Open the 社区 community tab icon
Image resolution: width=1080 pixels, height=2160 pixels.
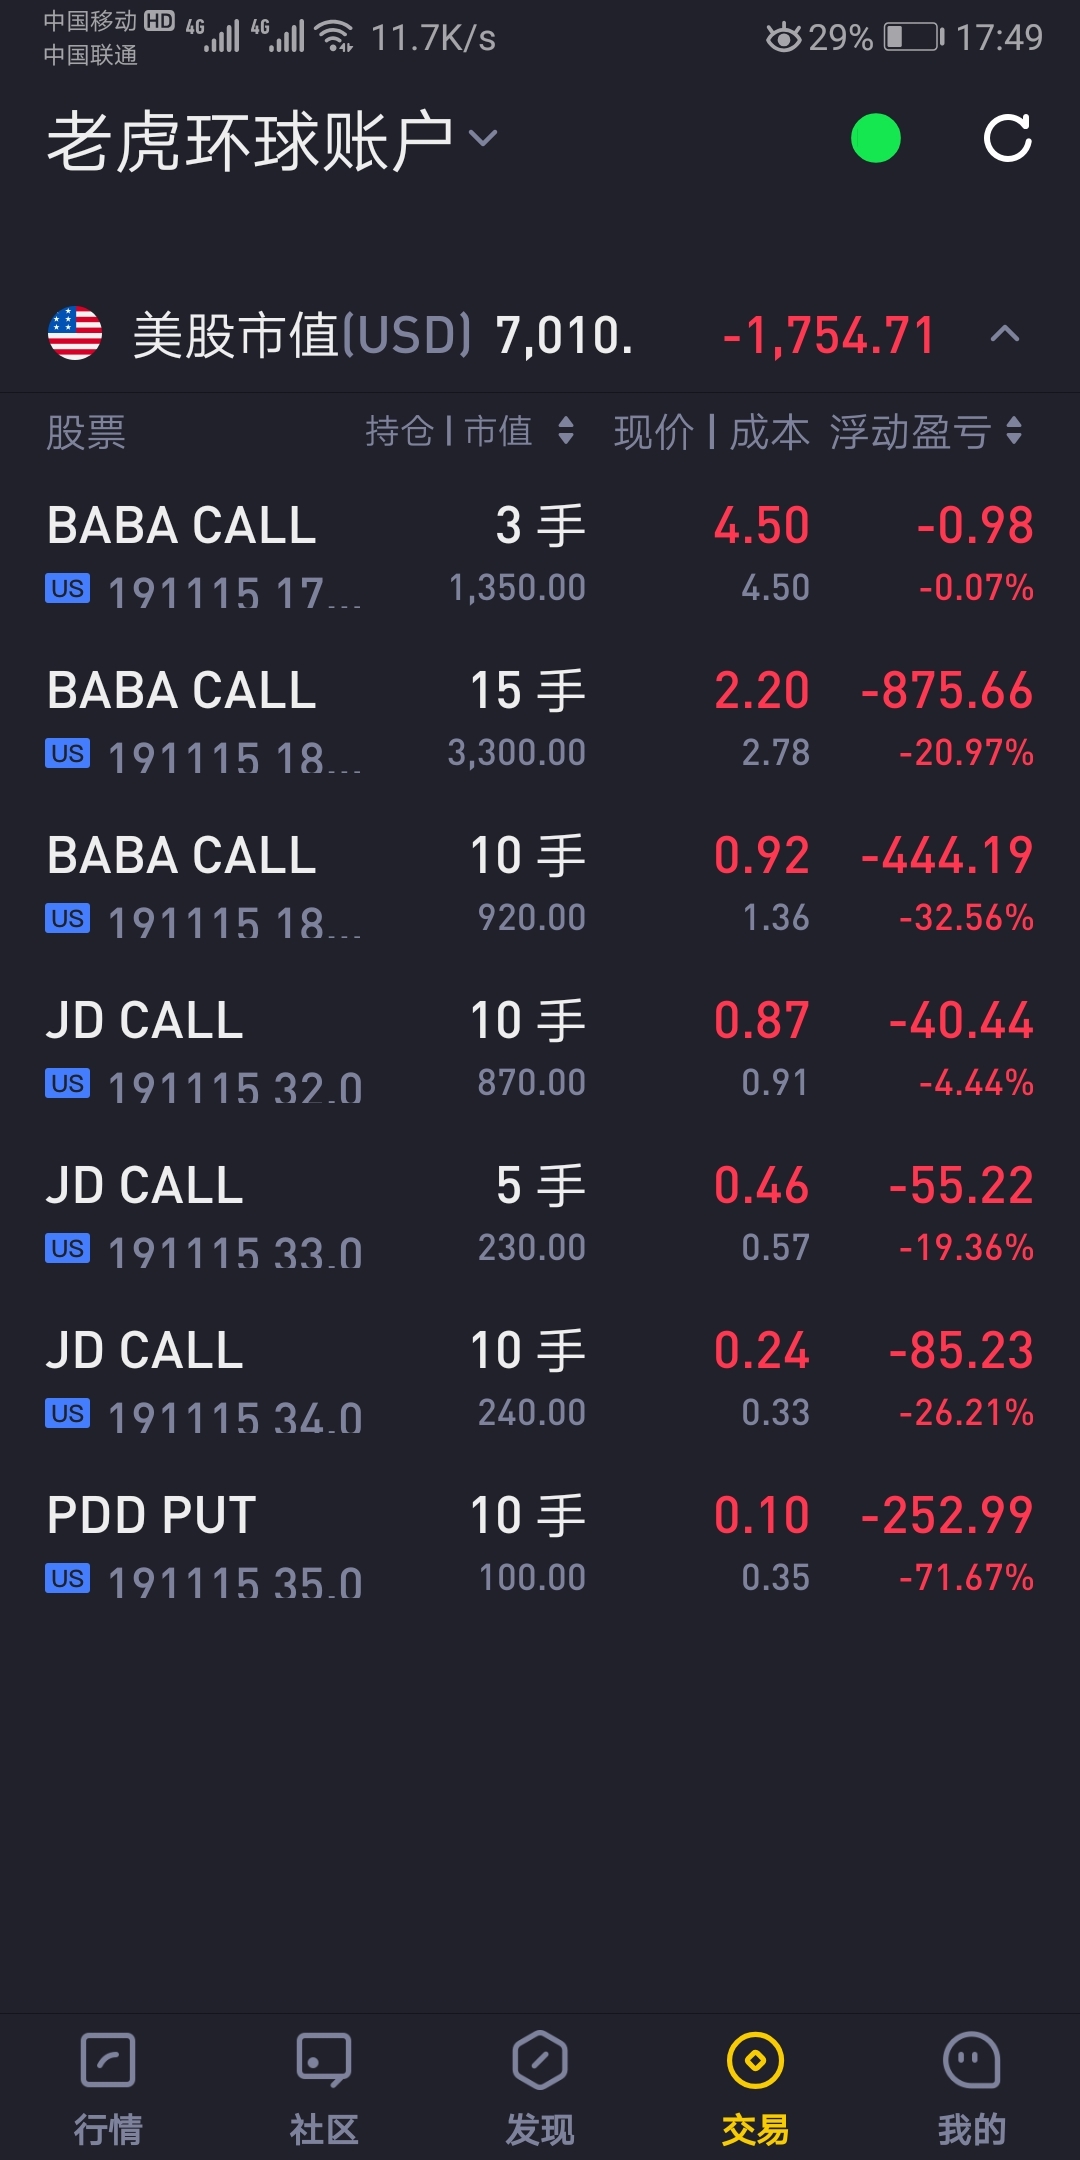(x=324, y=2060)
